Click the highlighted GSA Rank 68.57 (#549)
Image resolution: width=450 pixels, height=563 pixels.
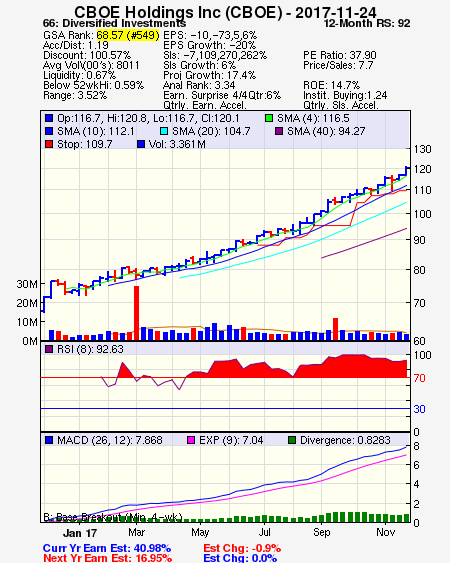click(128, 35)
